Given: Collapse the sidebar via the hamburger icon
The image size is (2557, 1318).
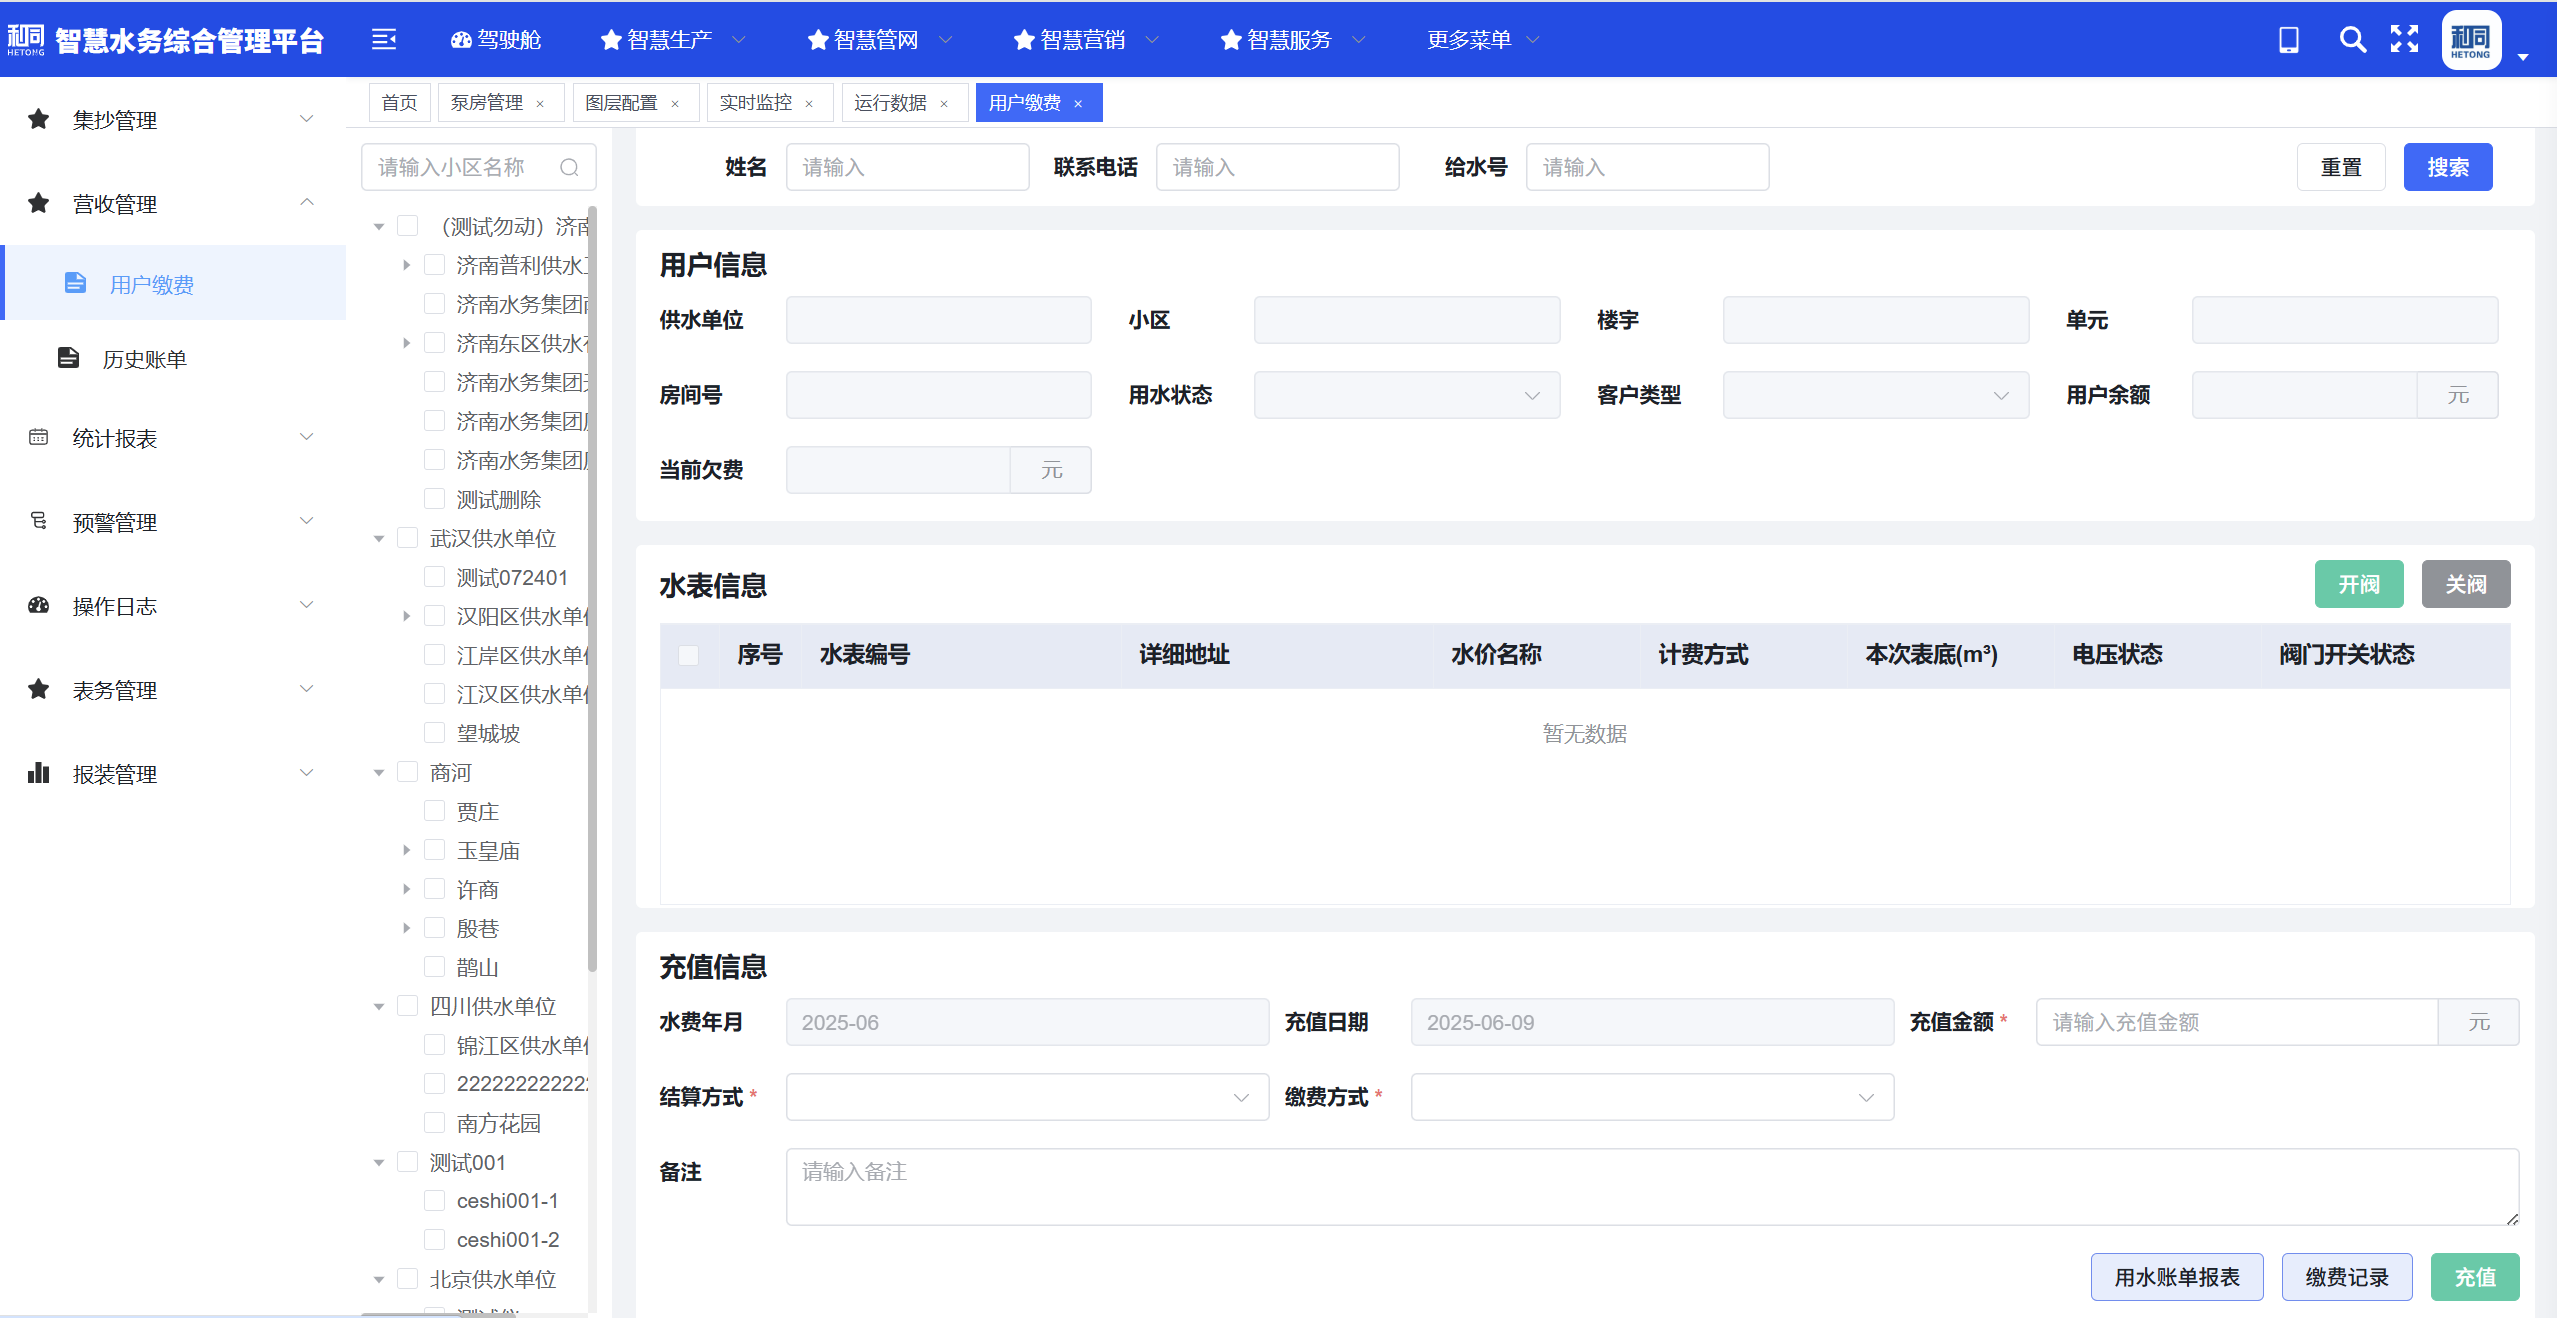Looking at the screenshot, I should coord(384,39).
